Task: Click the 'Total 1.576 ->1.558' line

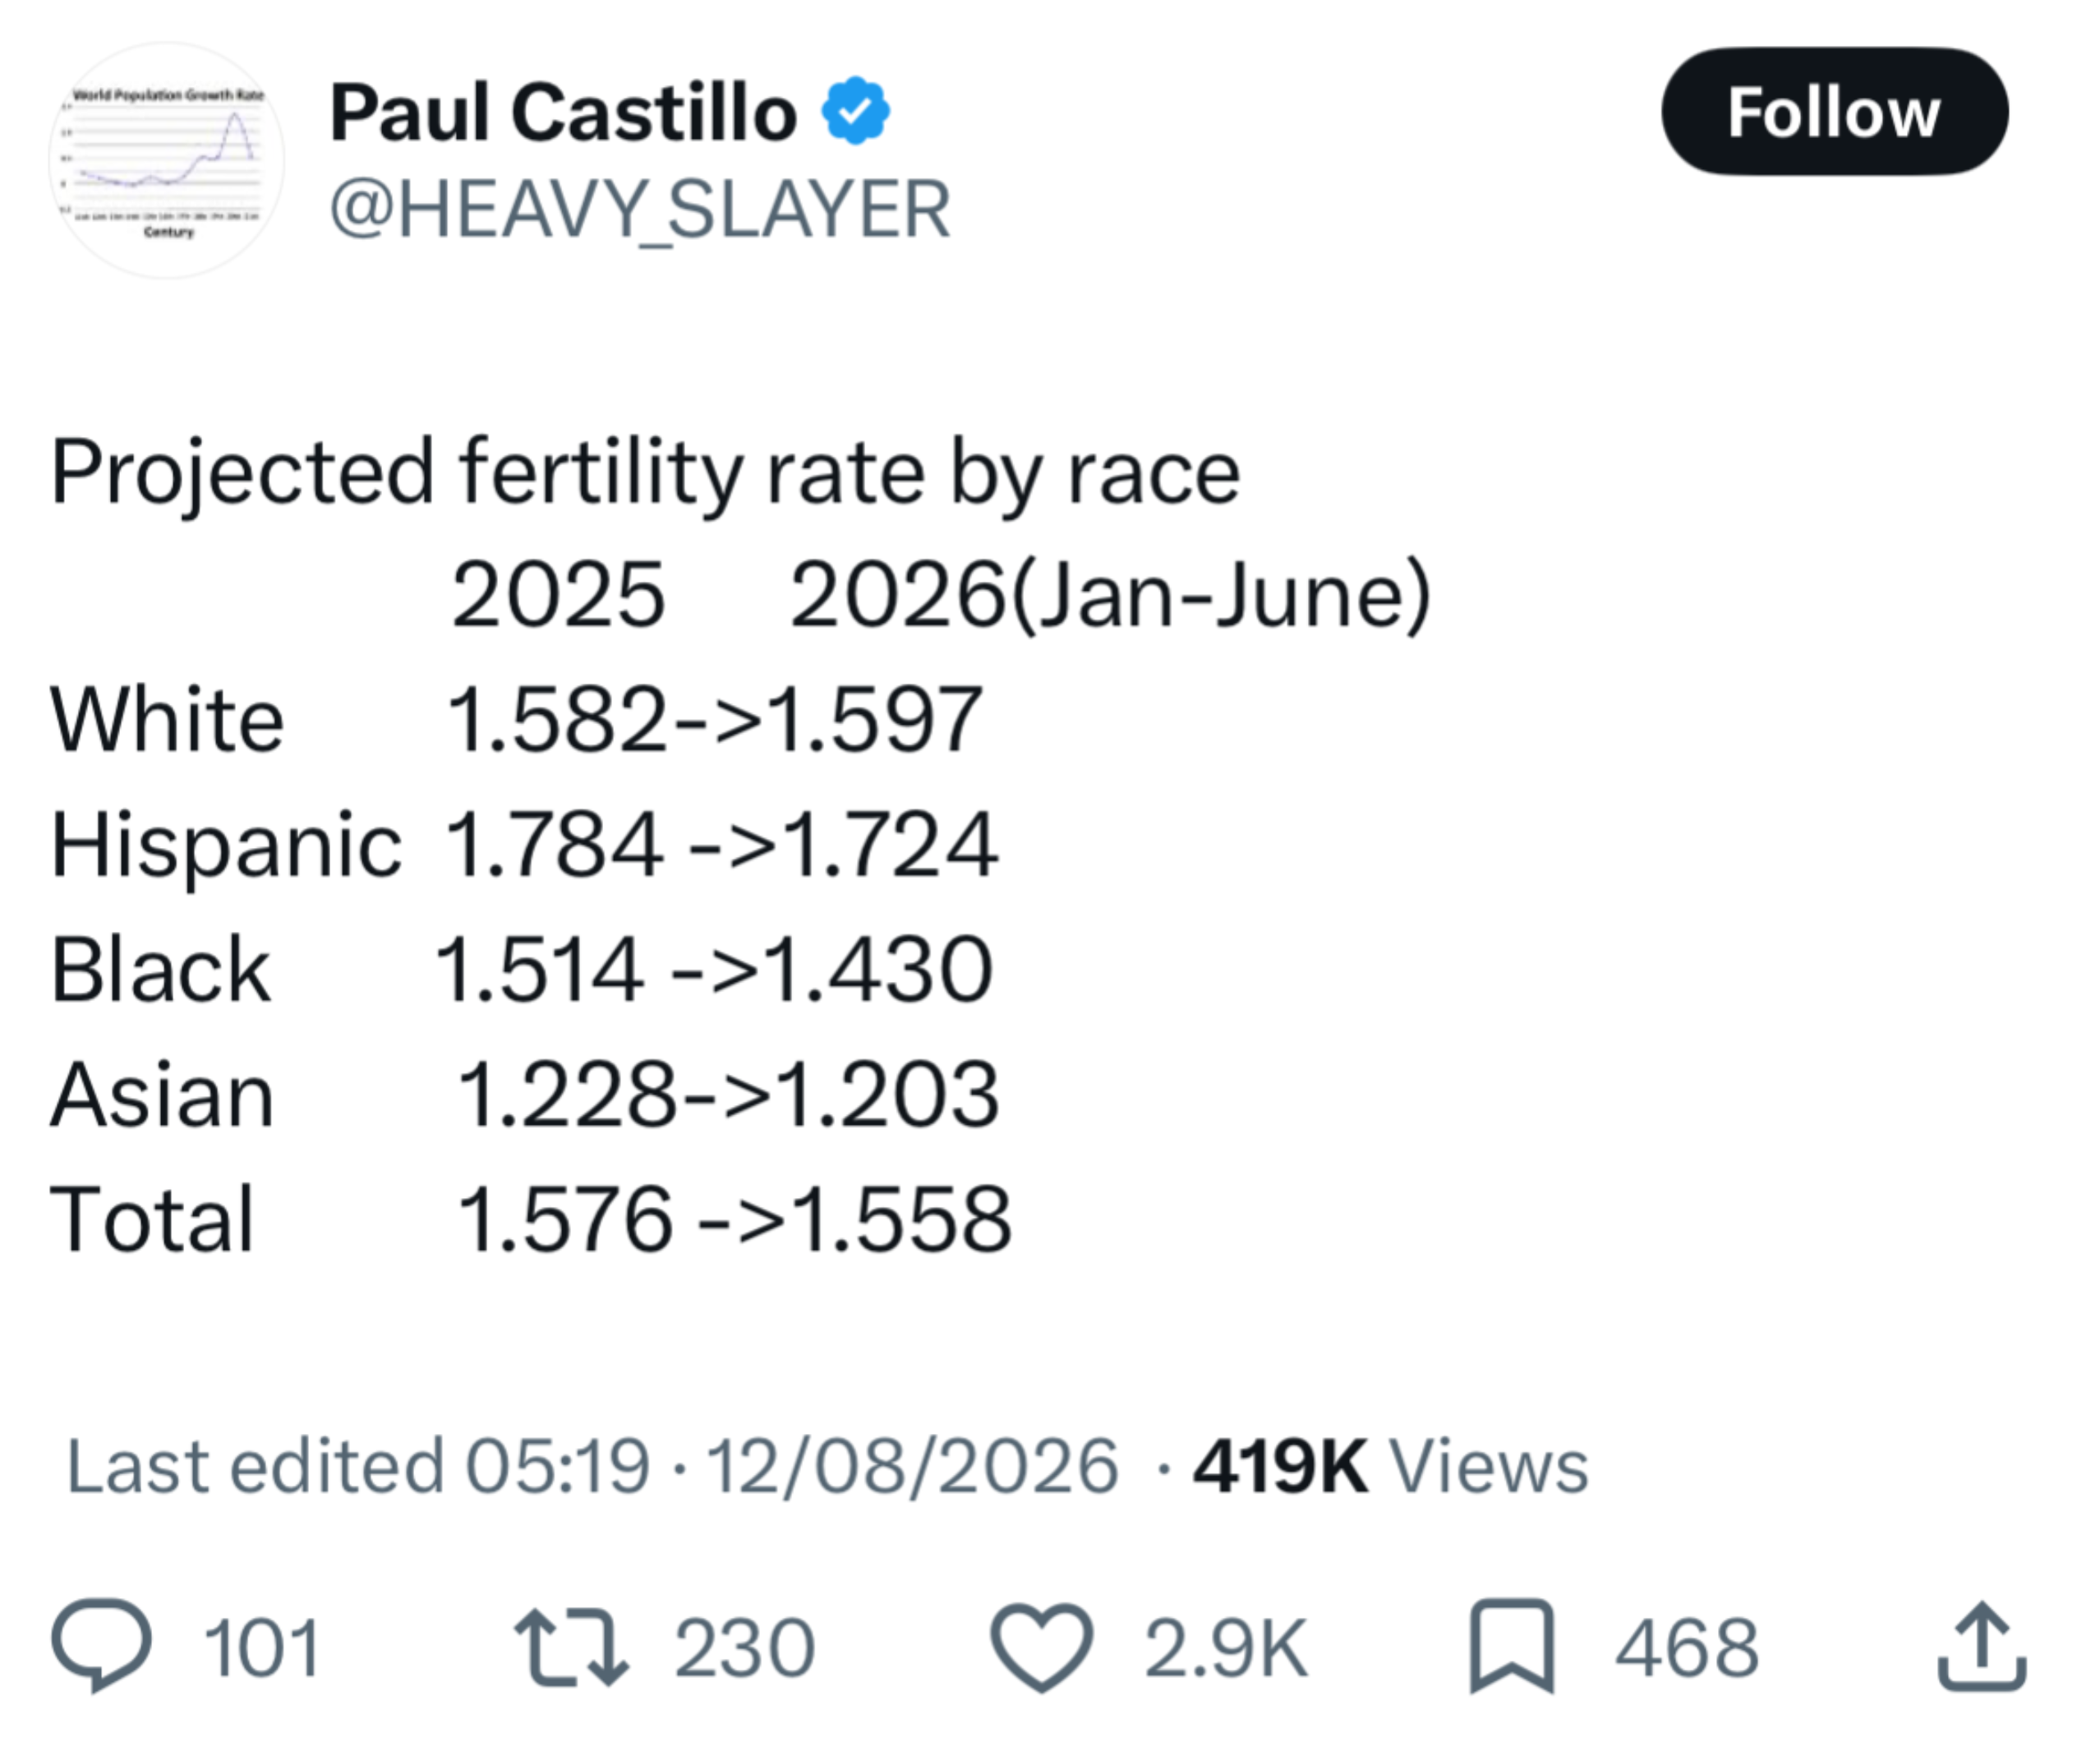Action: [531, 1219]
